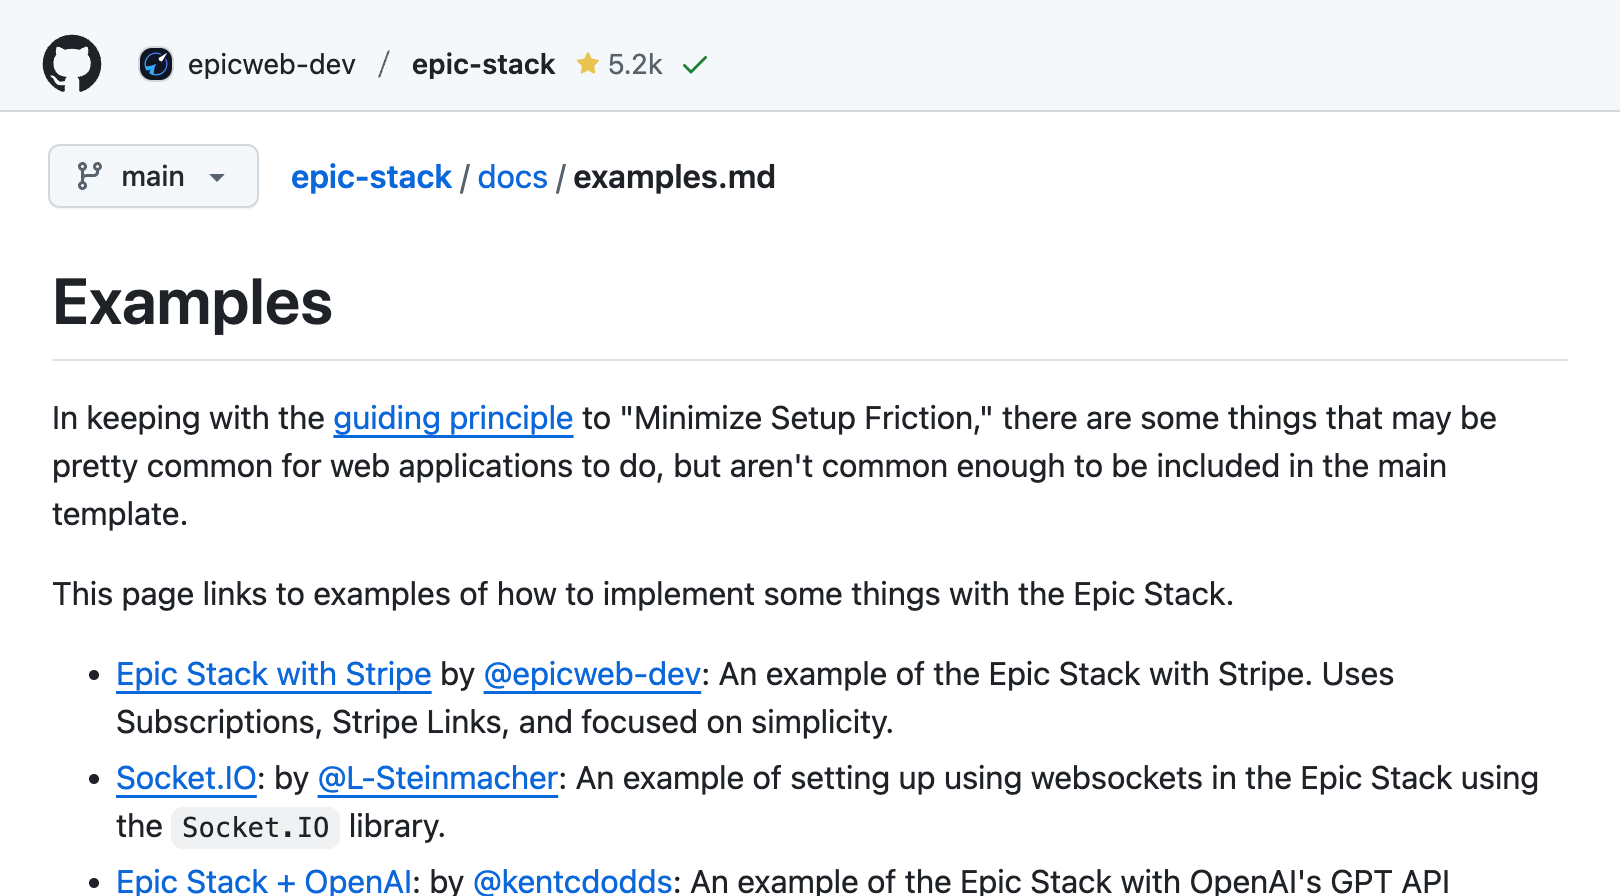The width and height of the screenshot is (1620, 896).
Task: Open the main branch dropdown
Action: pyautogui.click(x=153, y=177)
